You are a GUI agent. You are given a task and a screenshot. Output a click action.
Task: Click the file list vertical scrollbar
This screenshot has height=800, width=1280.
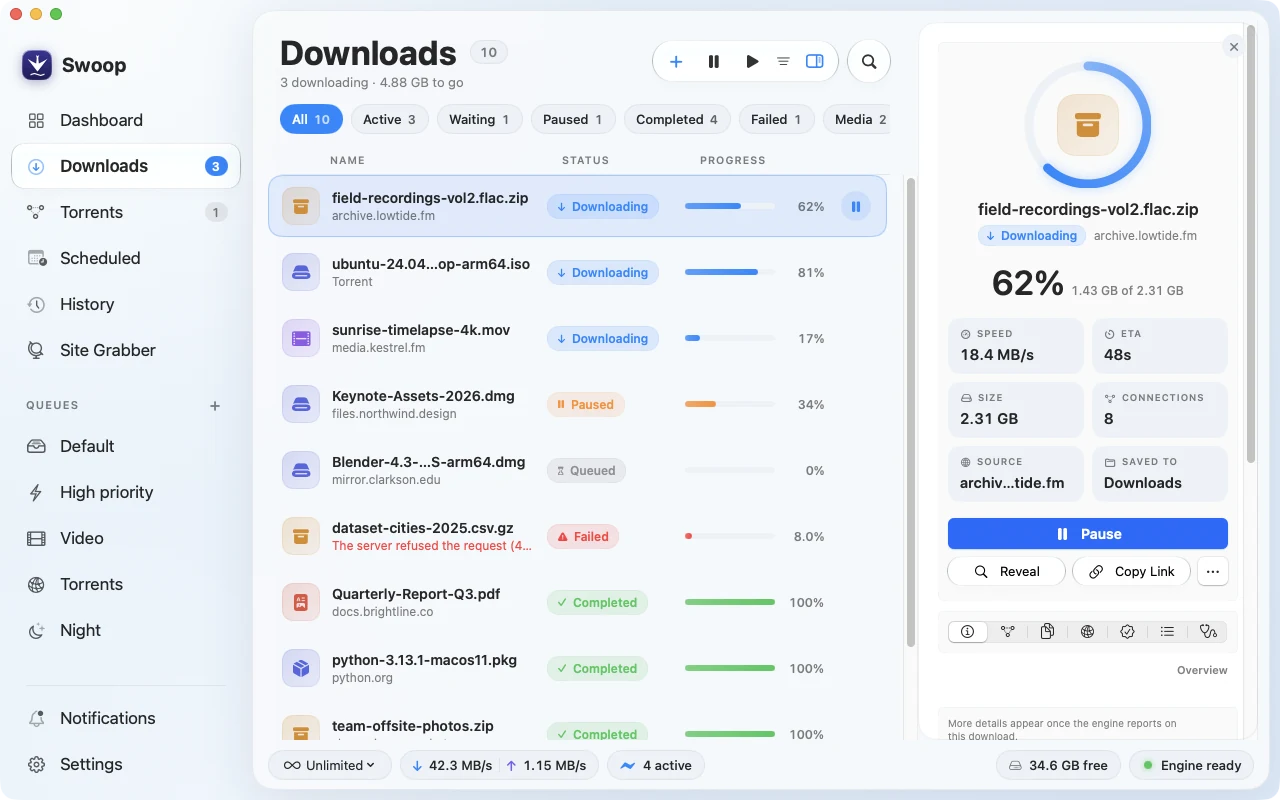pyautogui.click(x=910, y=412)
